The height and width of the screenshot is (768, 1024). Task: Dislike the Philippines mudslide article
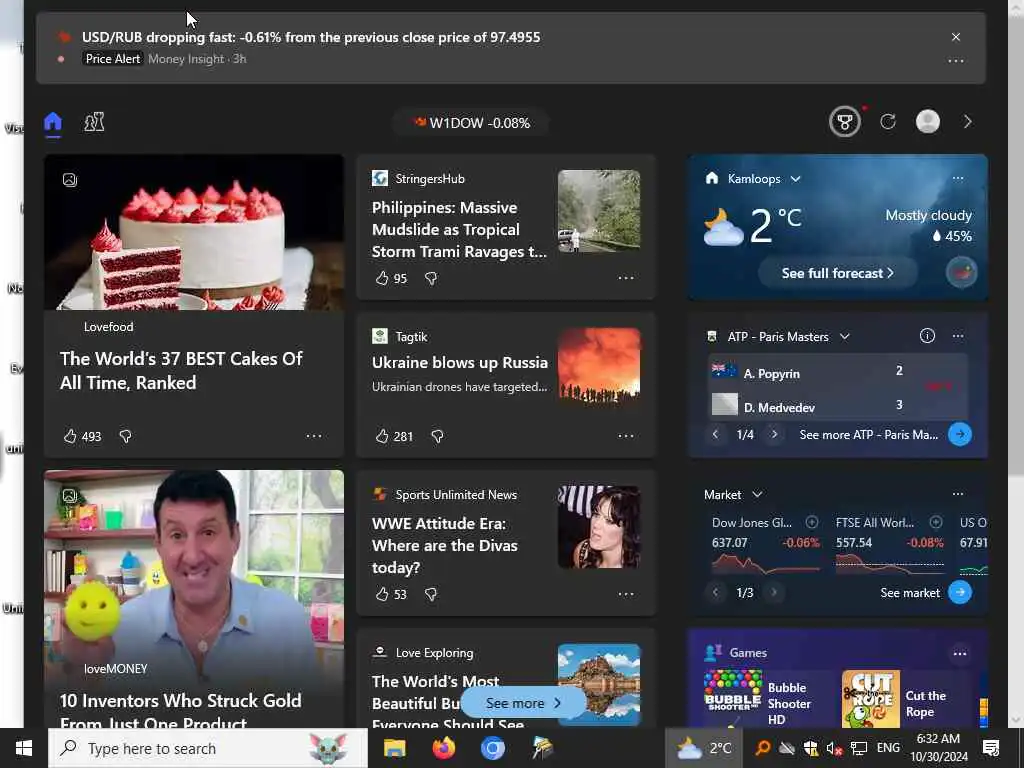pyautogui.click(x=431, y=278)
